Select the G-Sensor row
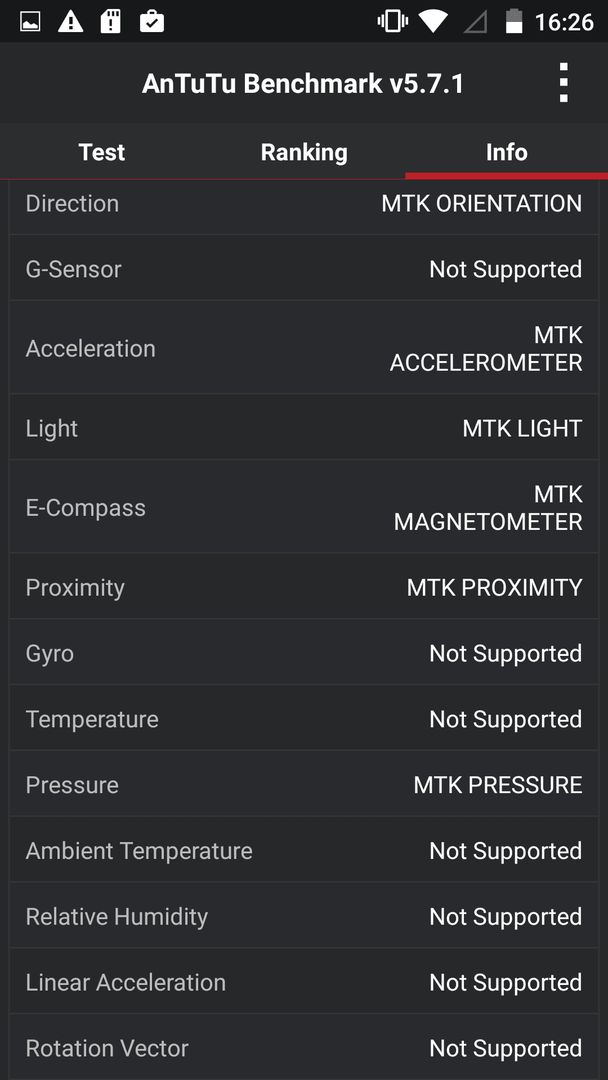Image resolution: width=608 pixels, height=1080 pixels. click(304, 269)
